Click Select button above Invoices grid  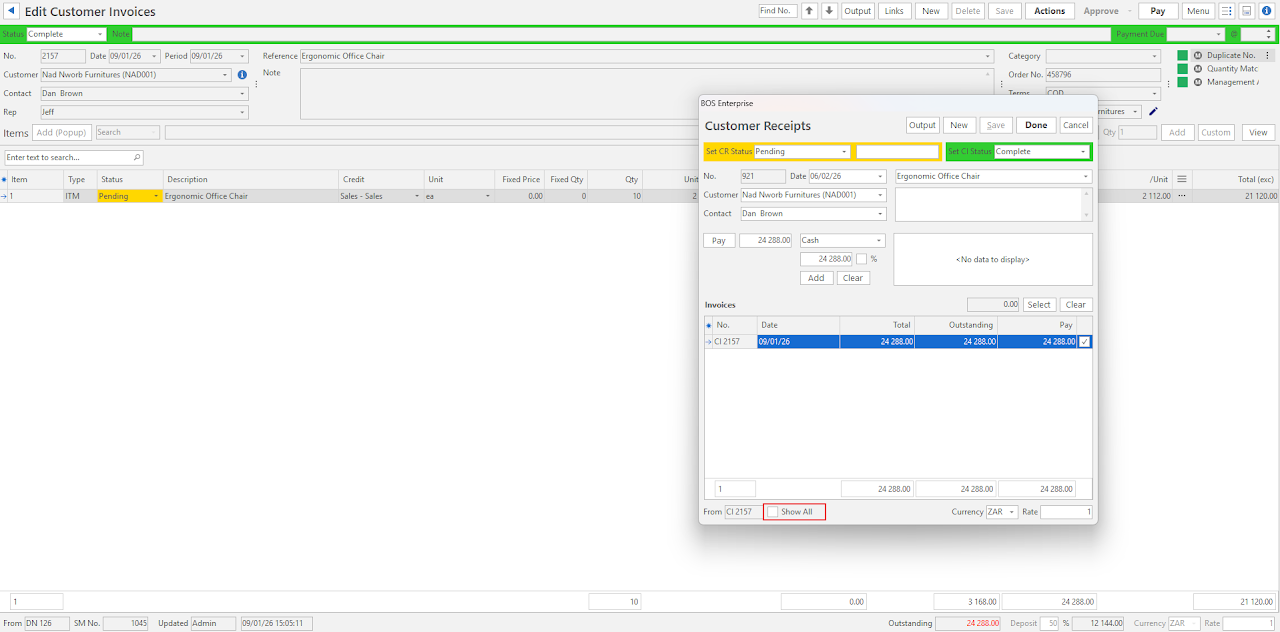[1039, 305]
